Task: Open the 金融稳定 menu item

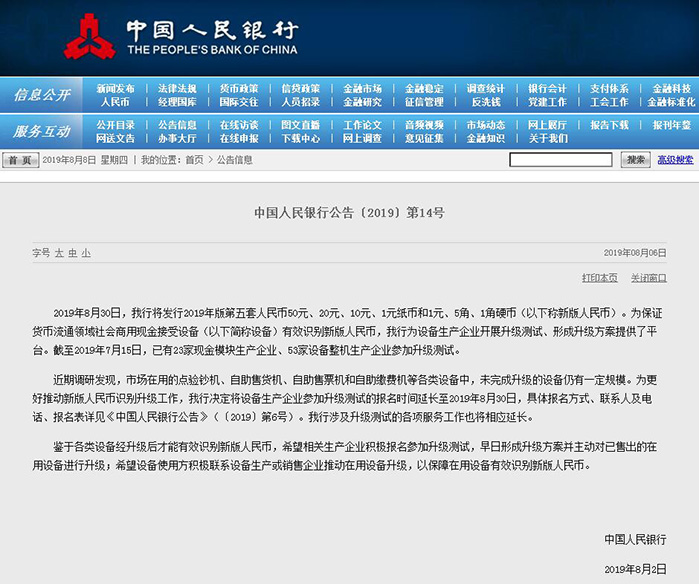Action: coord(424,89)
